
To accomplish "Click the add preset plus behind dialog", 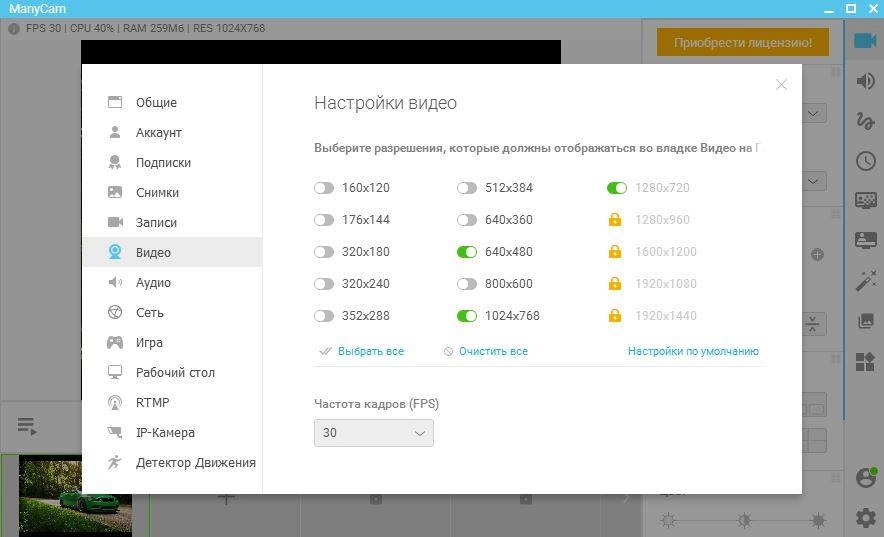I will pyautogui.click(x=226, y=499).
